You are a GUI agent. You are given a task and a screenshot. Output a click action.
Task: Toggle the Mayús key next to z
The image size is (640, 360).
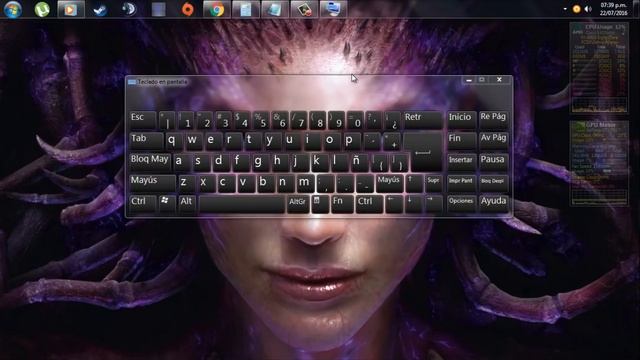pos(152,183)
